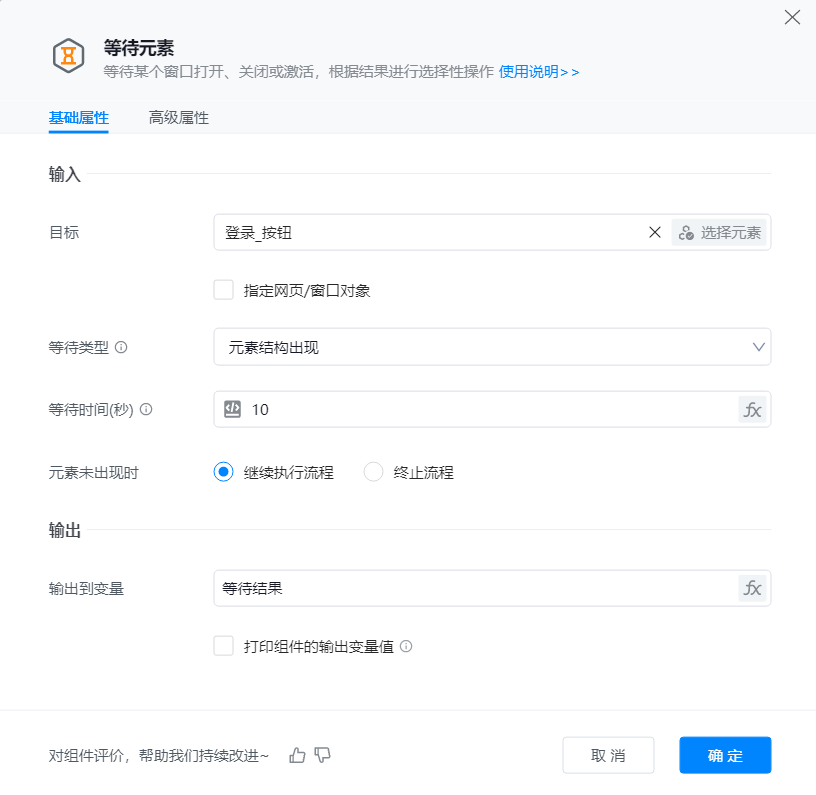The height and width of the screenshot is (795, 816).
Task: Click the thumbs-up rating icon
Action: coord(297,755)
